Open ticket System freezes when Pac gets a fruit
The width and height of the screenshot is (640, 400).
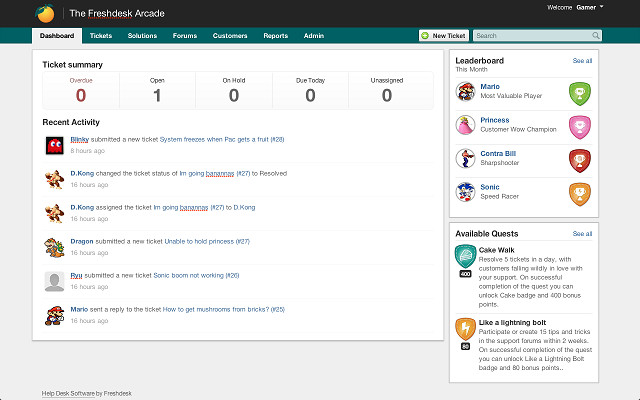pyautogui.click(x=222, y=139)
